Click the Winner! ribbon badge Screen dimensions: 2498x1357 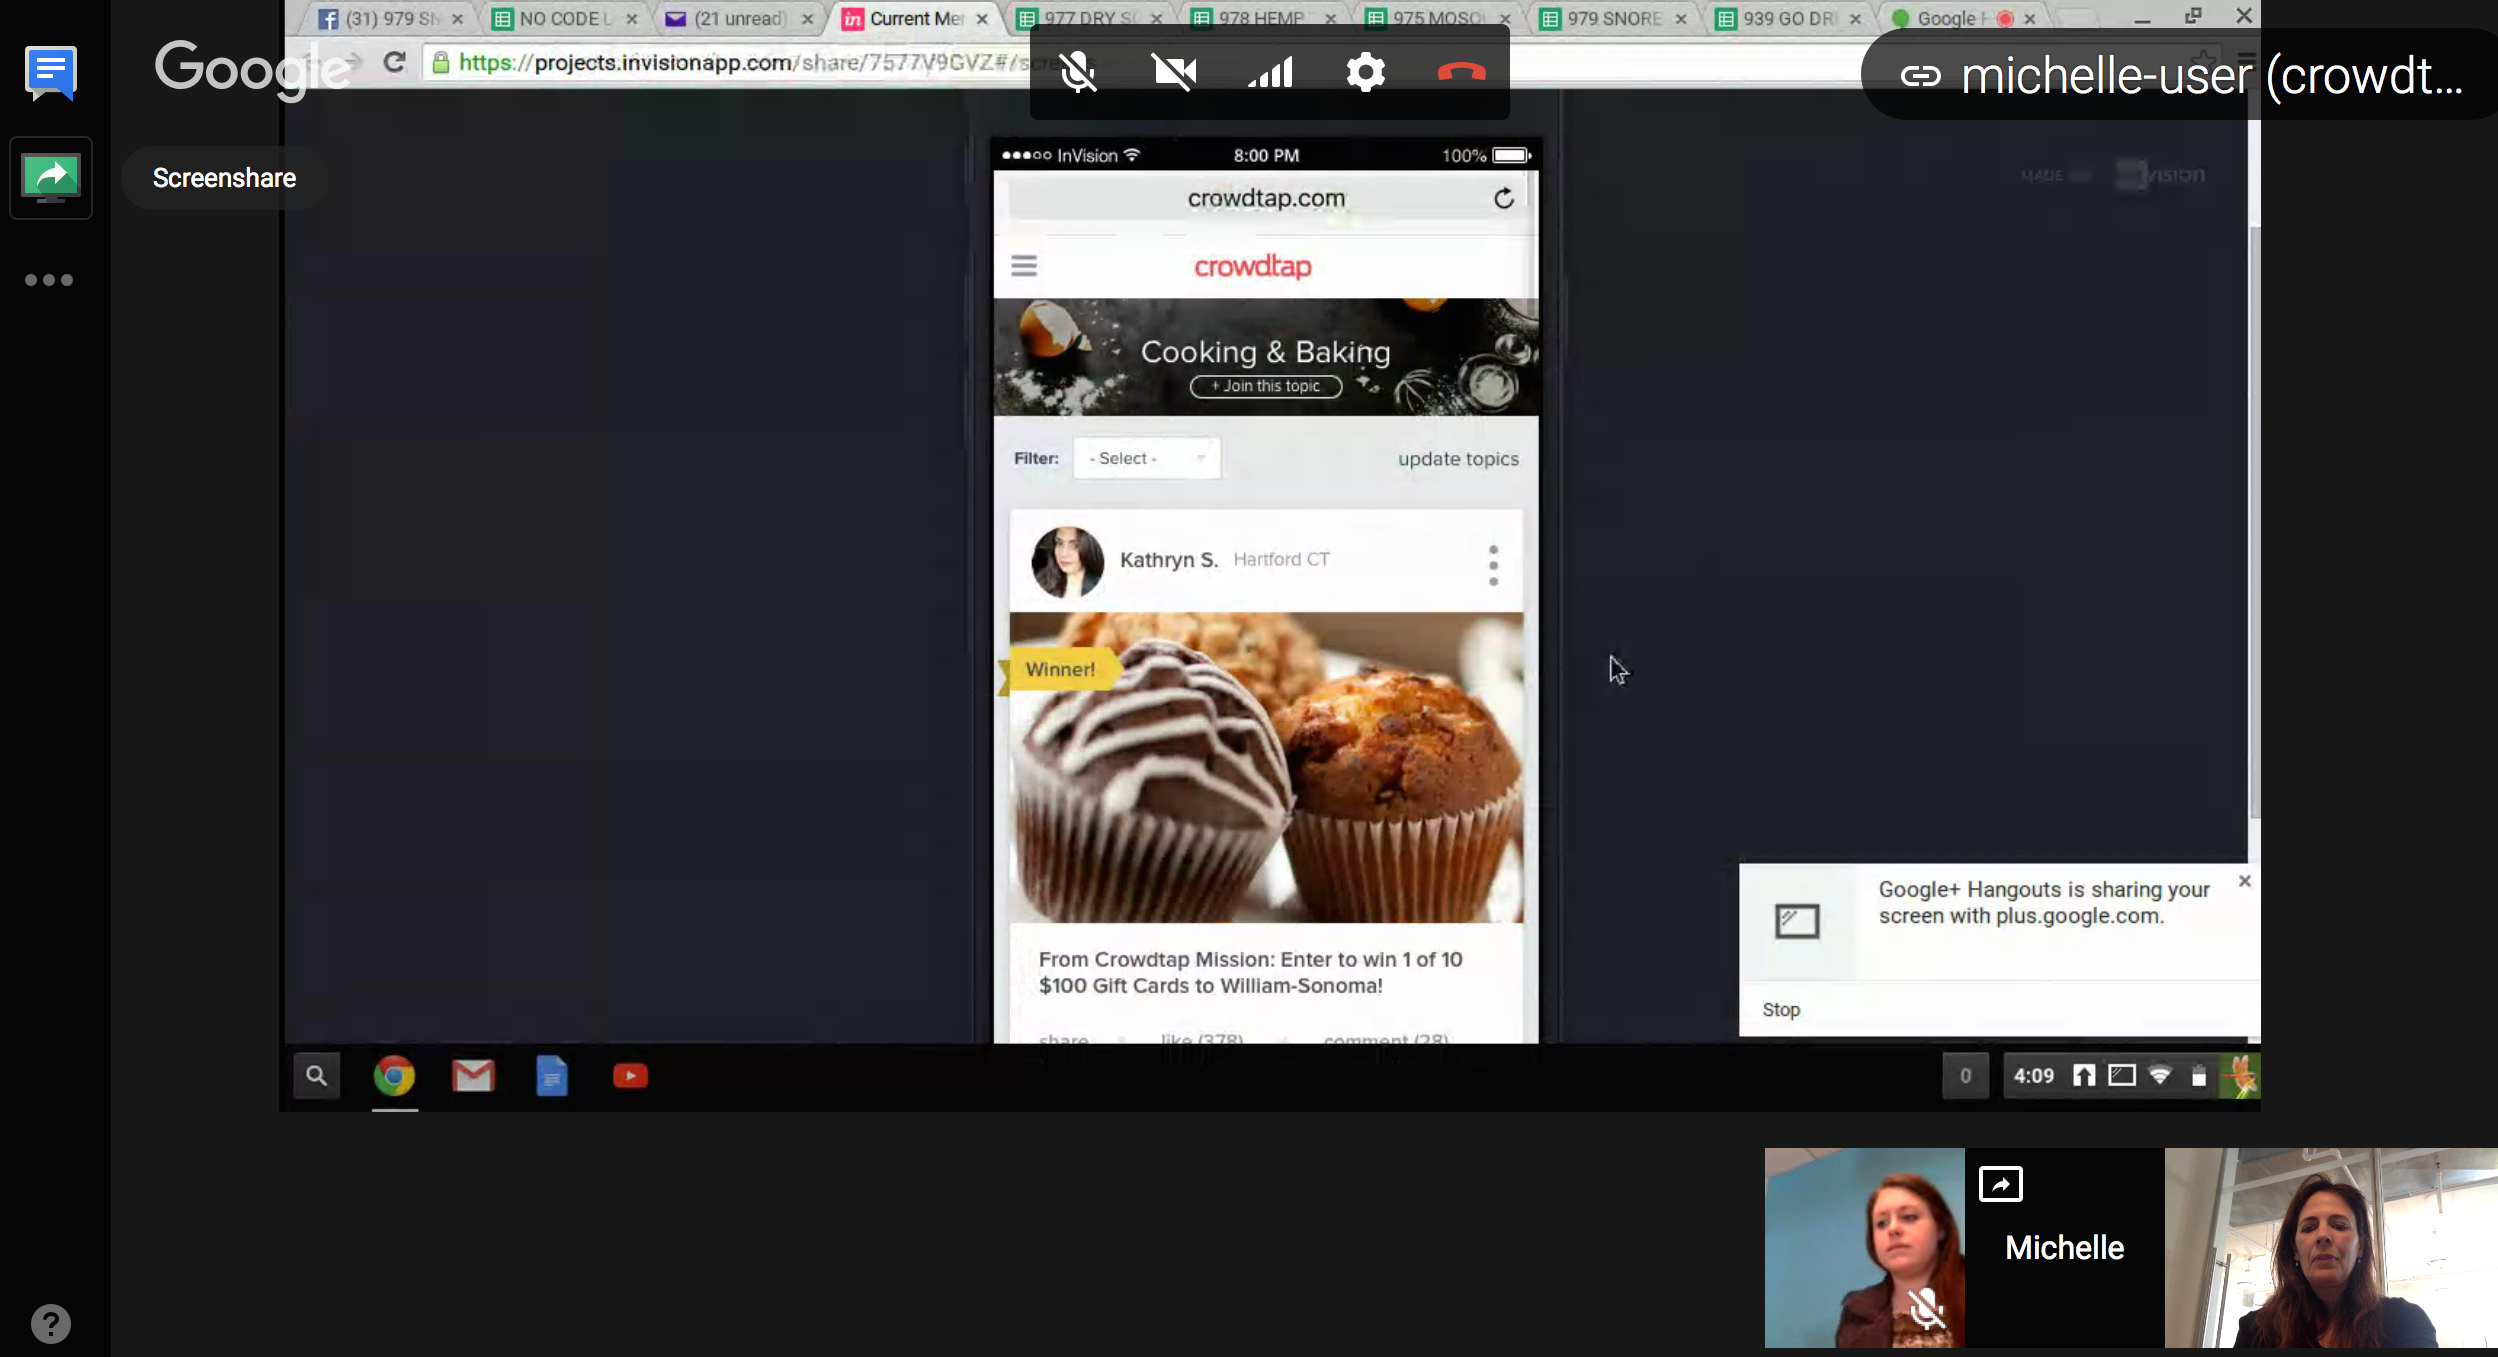(x=1059, y=669)
